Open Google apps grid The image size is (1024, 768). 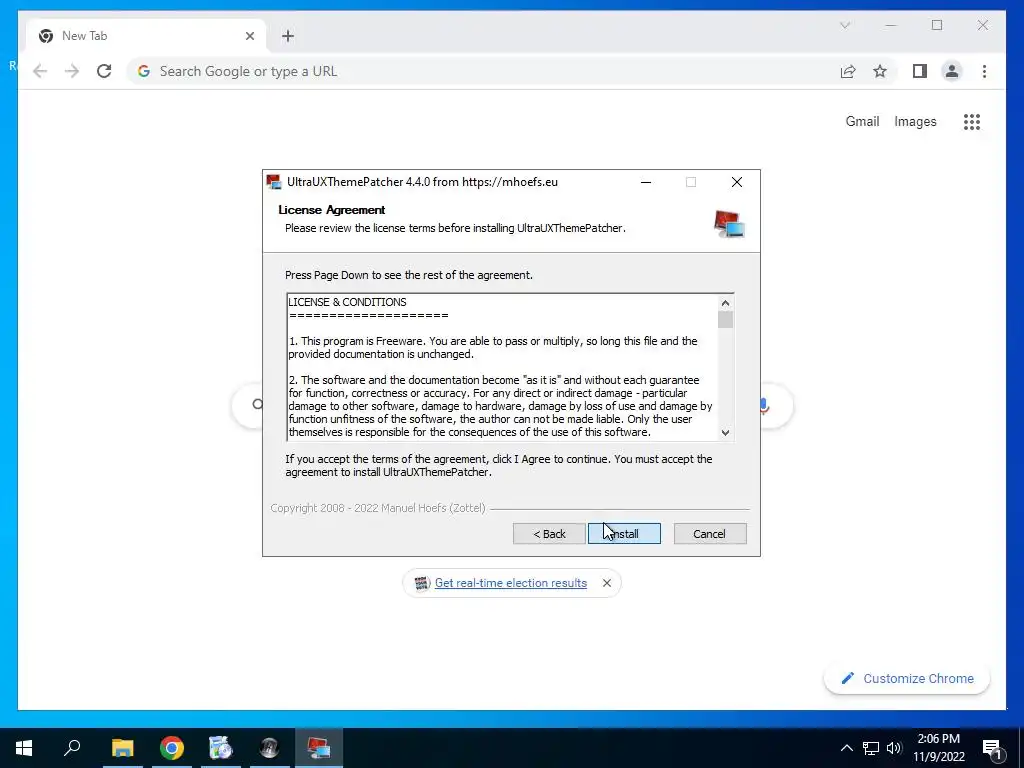point(972,121)
